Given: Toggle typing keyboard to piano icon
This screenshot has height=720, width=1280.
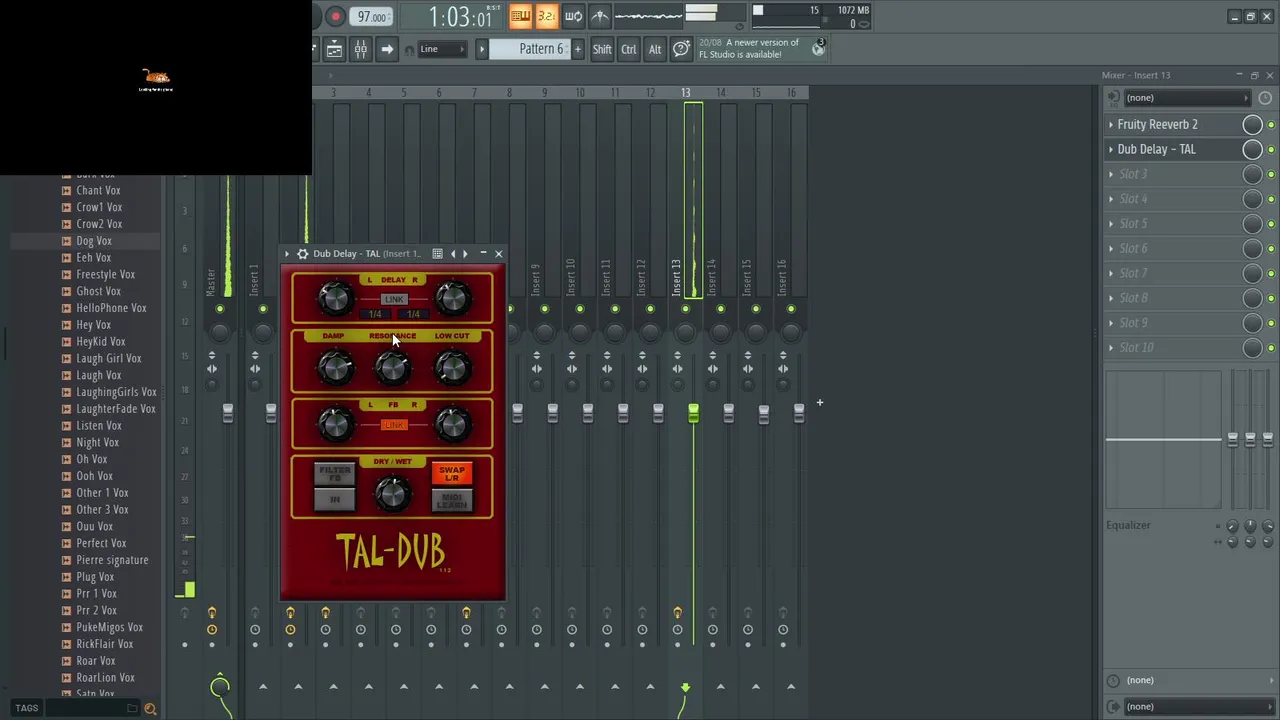Looking at the screenshot, I should [x=520, y=16].
